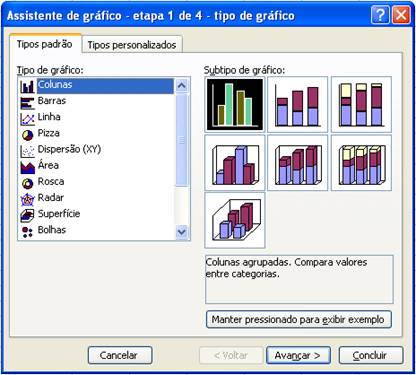Screen dimensions: 416x375
Task: Select the 3D stacked columns subtype
Action: click(x=298, y=163)
